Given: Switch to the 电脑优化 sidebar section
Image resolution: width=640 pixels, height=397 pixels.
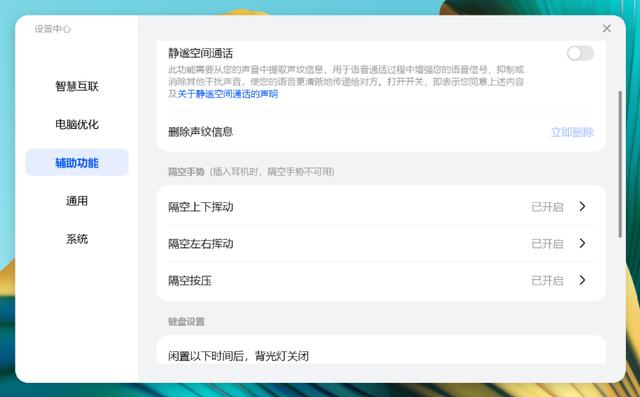Looking at the screenshot, I should (x=77, y=124).
